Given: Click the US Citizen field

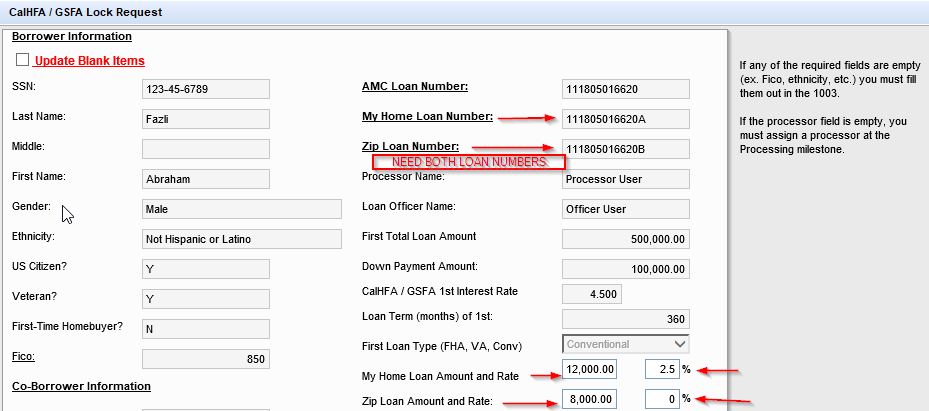Looking at the screenshot, I should click(x=206, y=269).
